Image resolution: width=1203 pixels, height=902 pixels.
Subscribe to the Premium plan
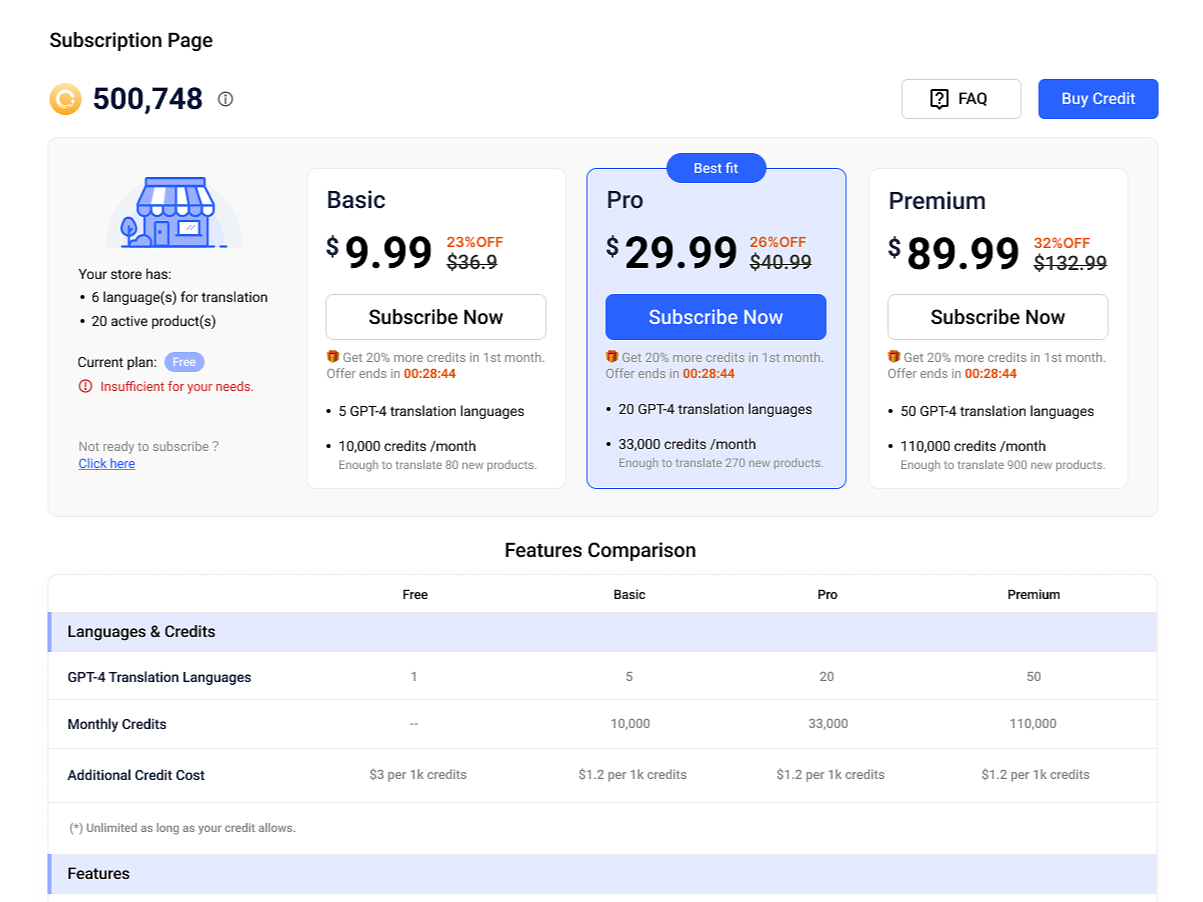(x=998, y=317)
